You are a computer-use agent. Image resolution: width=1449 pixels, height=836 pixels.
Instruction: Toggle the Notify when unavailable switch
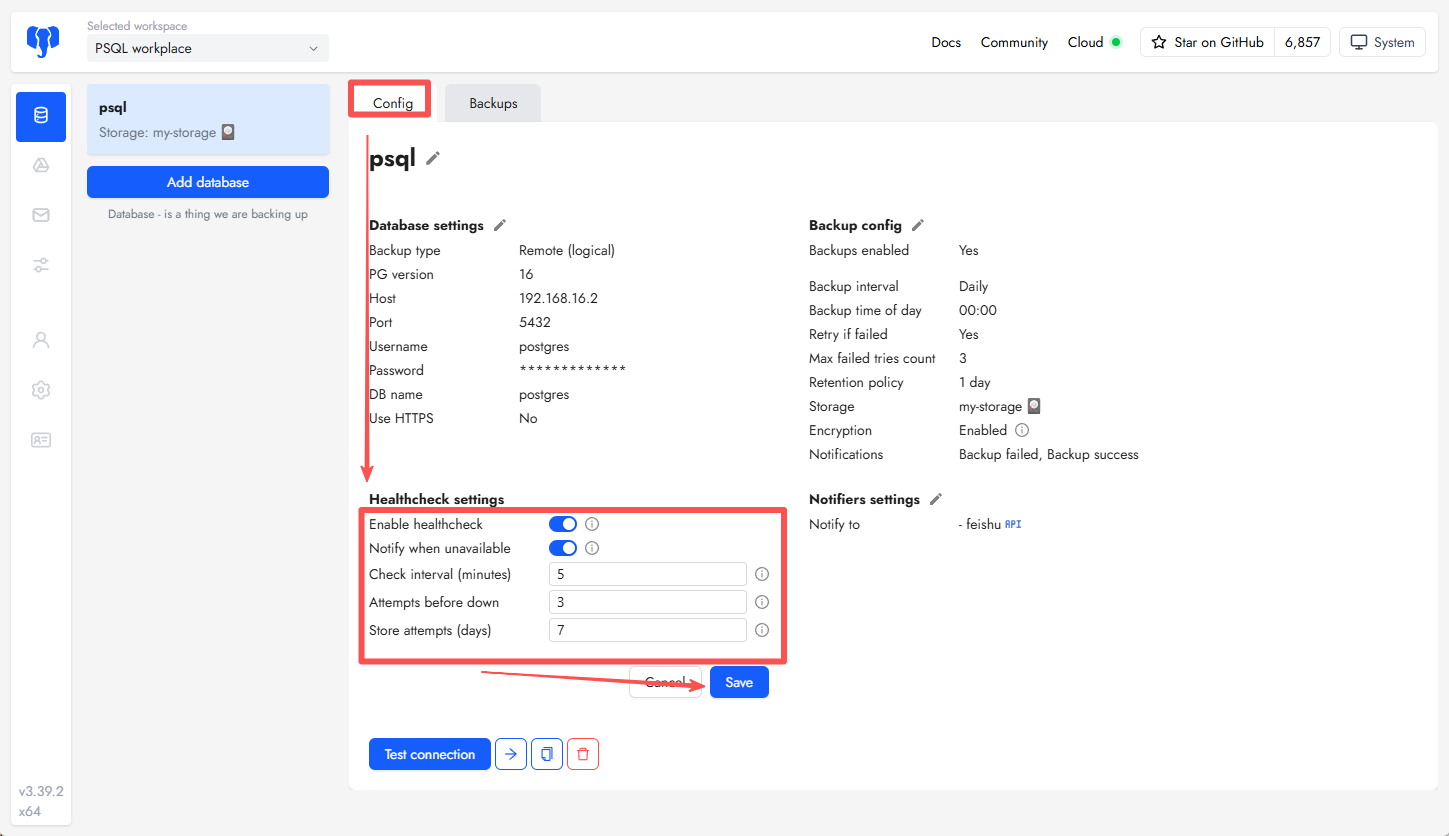563,548
